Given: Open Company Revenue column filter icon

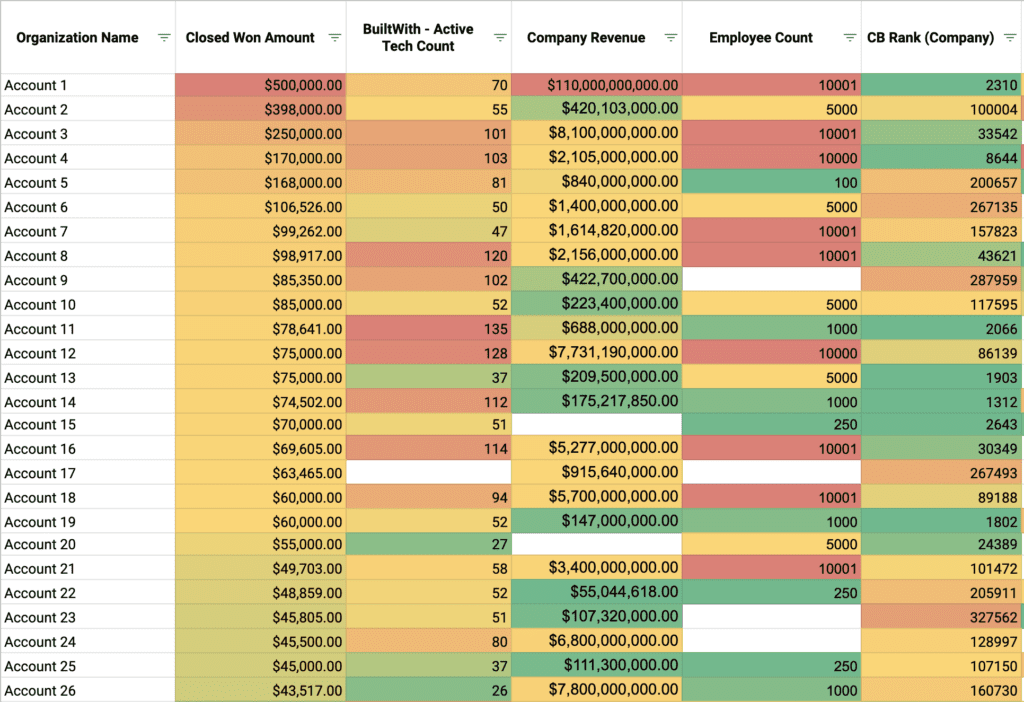Looking at the screenshot, I should 671,38.
